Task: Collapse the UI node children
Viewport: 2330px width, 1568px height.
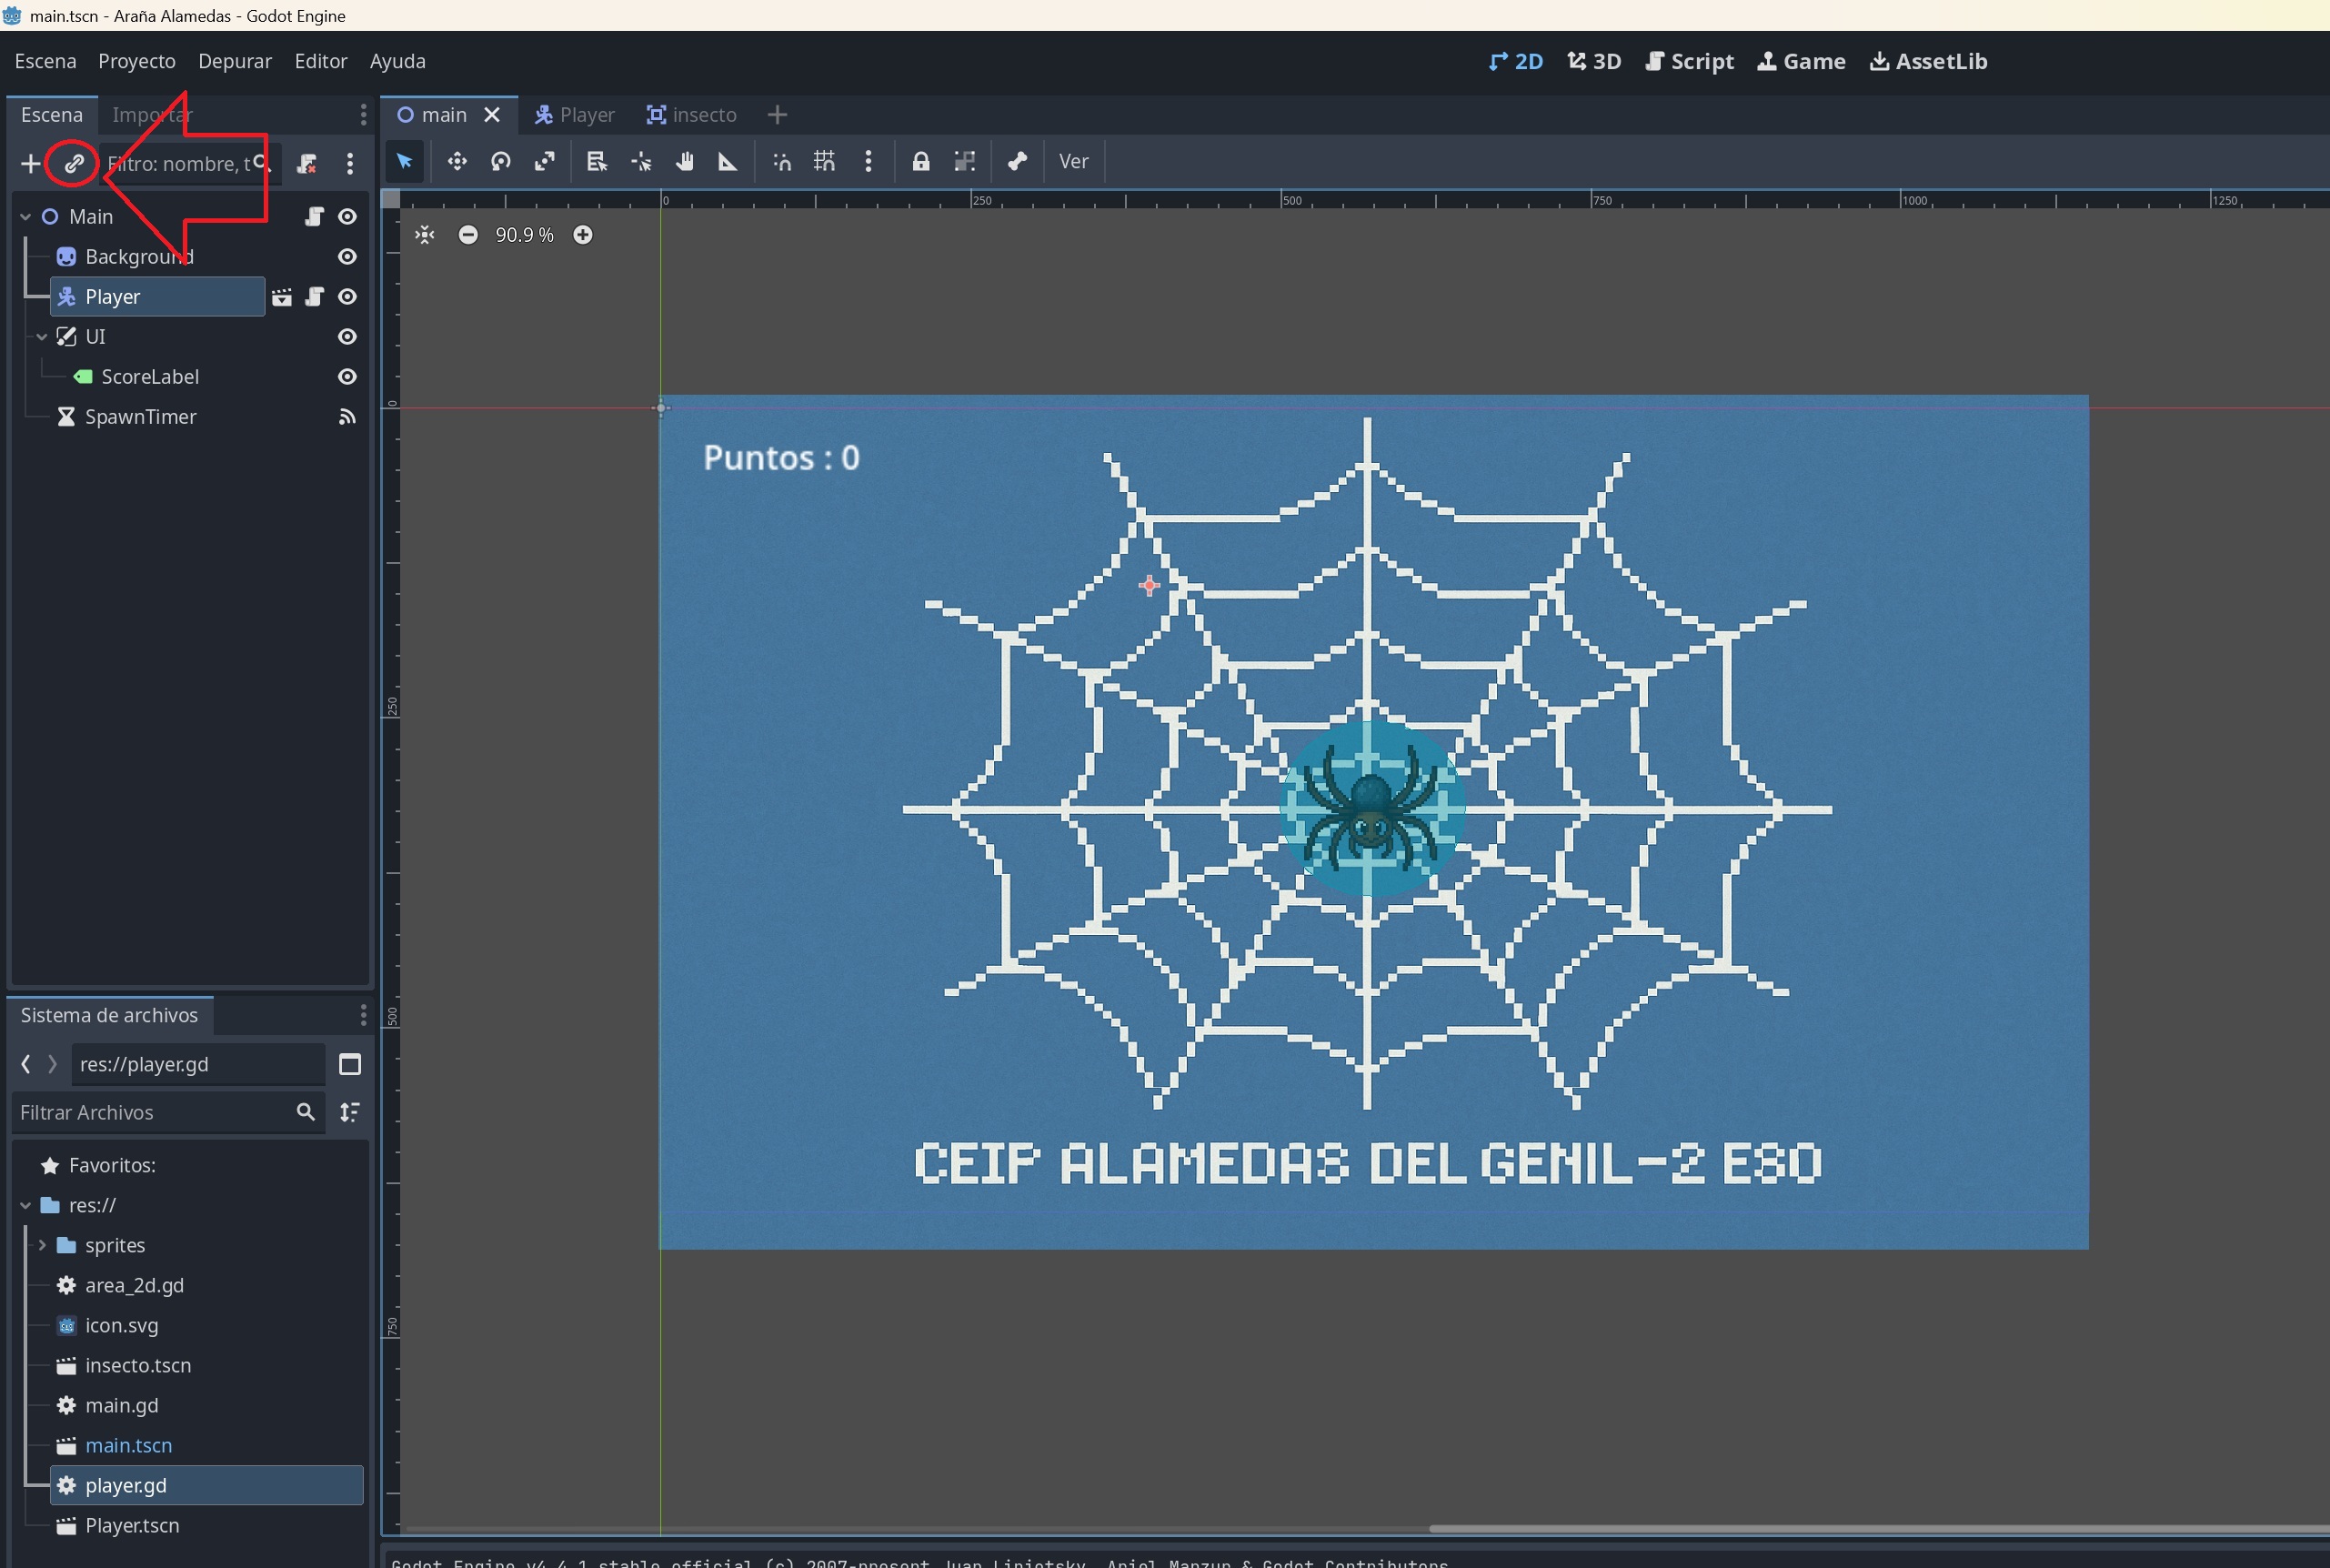Action: 42,336
